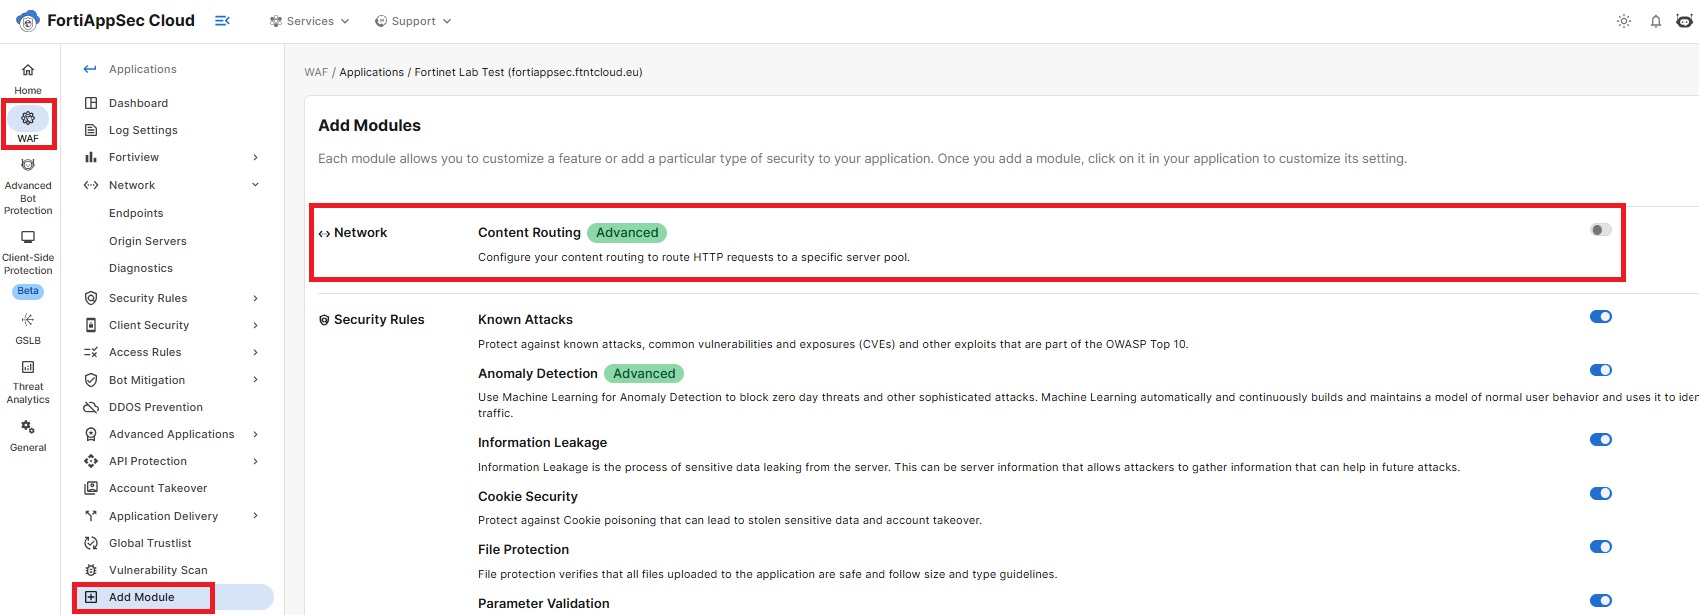1699x615 pixels.
Task: Go back via Applications arrow link
Action: (x=130, y=69)
